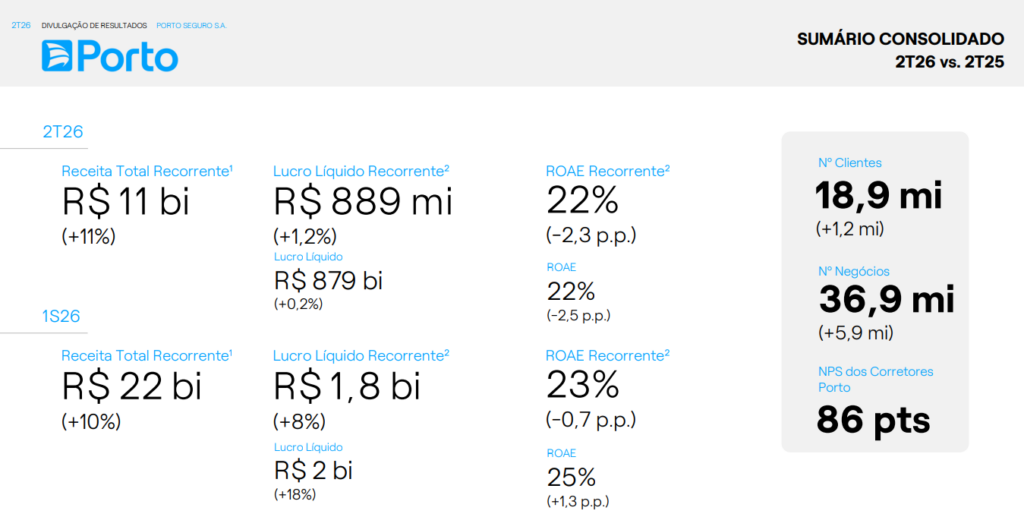The width and height of the screenshot is (1024, 517).
Task: Click the 2T25 comparison subtitle
Action: 950,63
